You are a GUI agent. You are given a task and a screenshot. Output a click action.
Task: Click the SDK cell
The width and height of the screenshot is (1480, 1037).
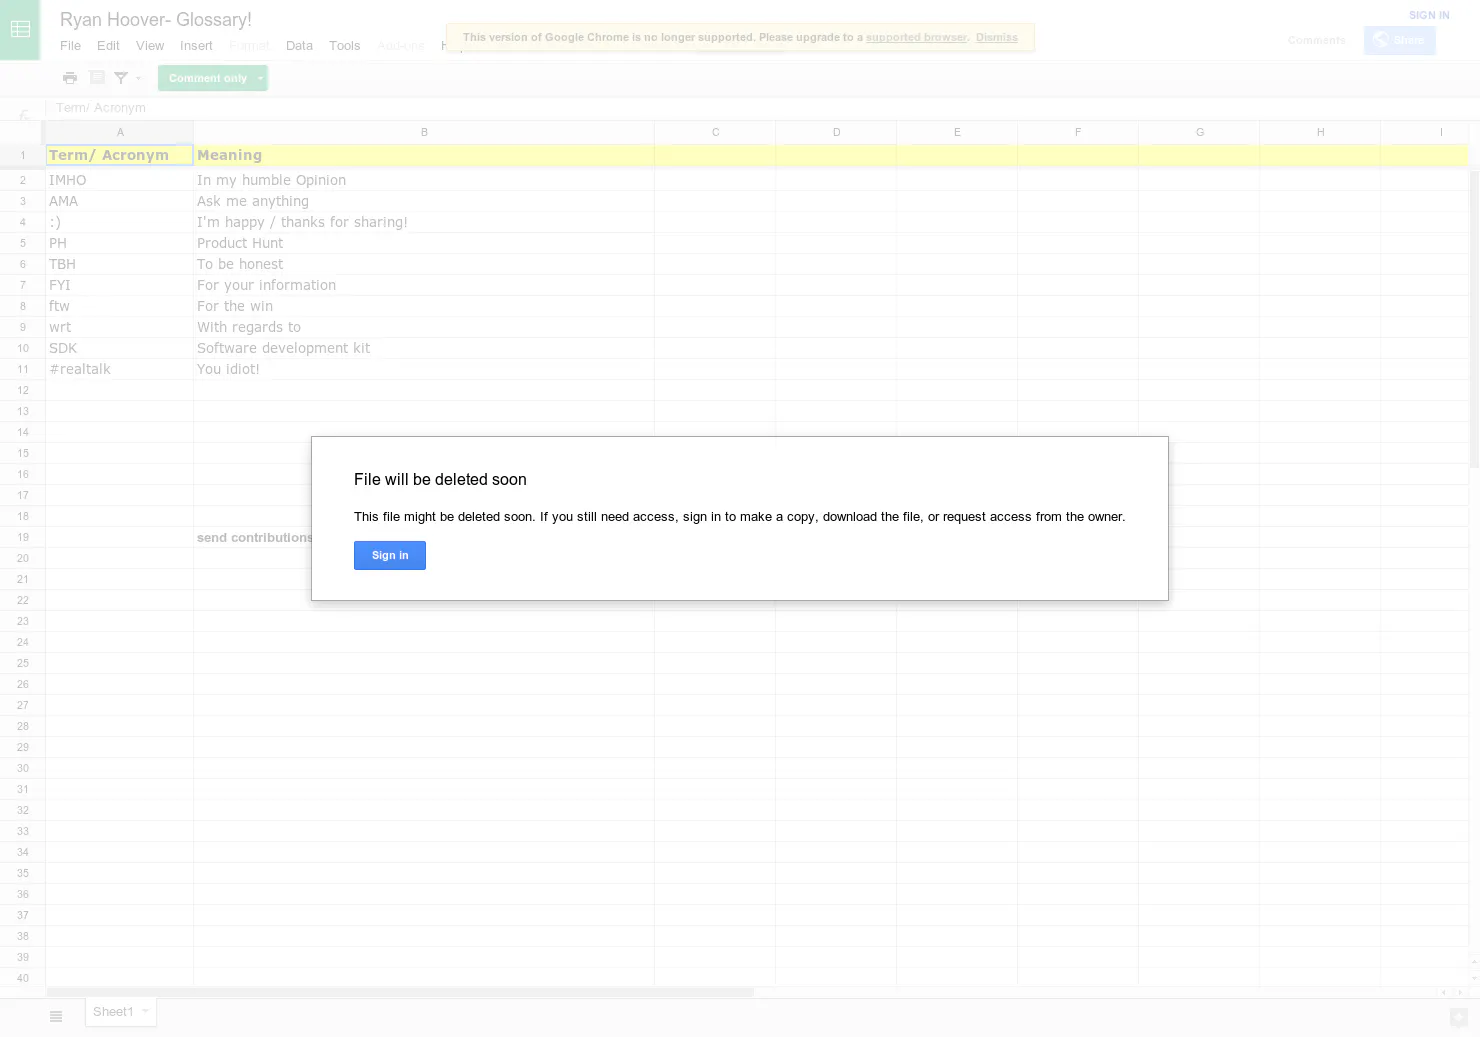119,348
